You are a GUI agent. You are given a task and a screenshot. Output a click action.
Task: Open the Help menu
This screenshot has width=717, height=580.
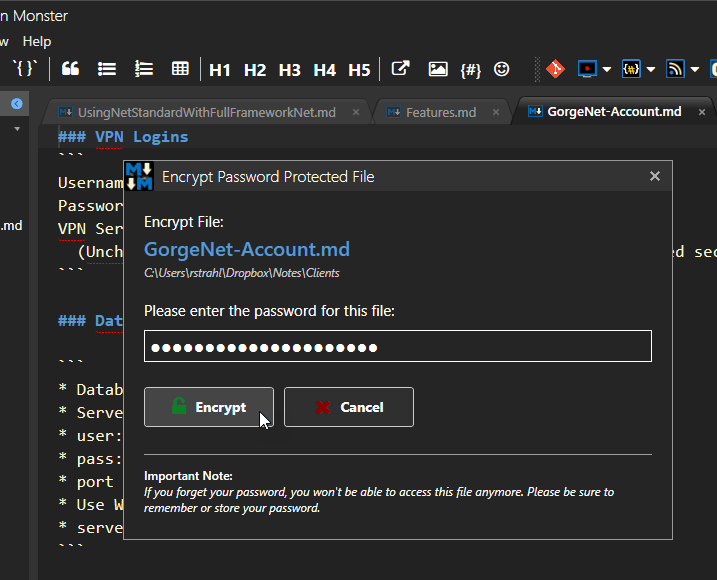pyautogui.click(x=37, y=42)
